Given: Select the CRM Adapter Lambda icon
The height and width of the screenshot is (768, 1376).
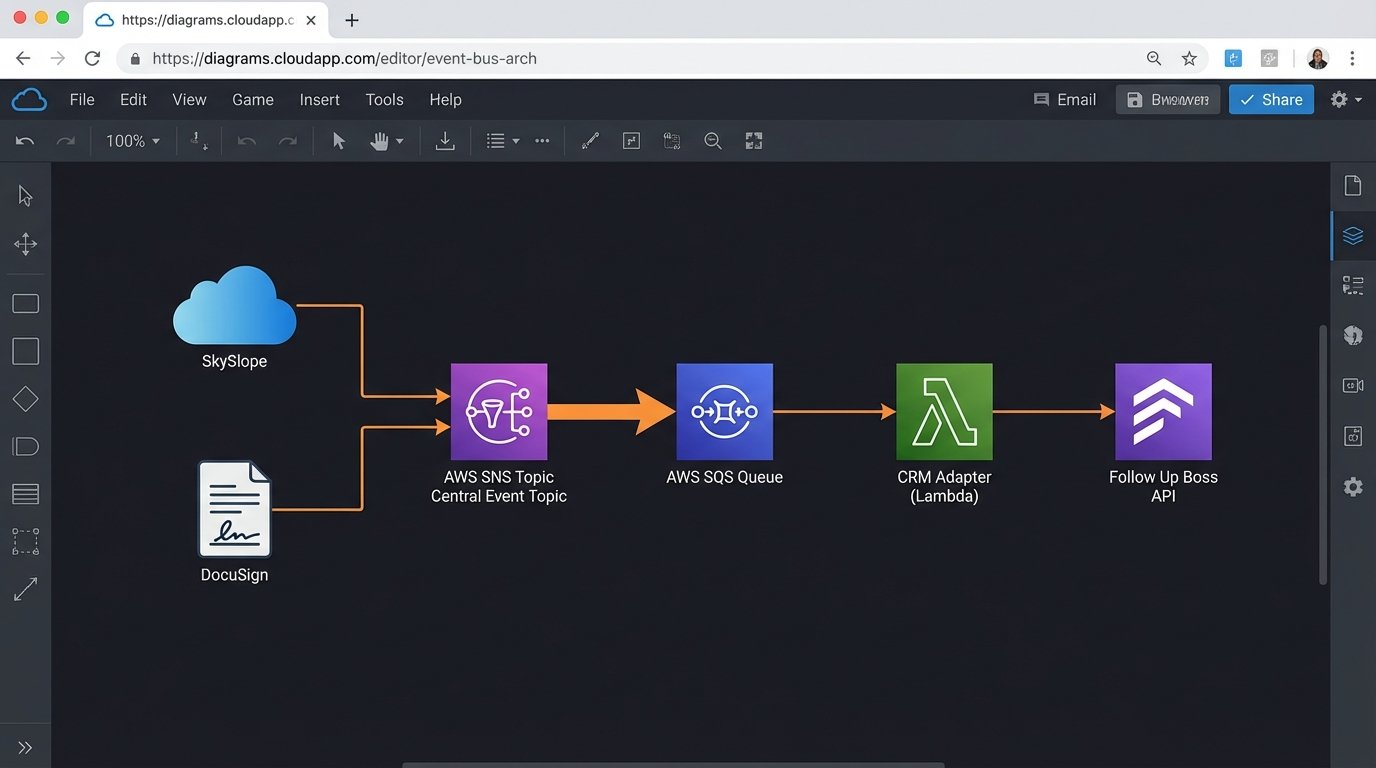Looking at the screenshot, I should (x=944, y=411).
